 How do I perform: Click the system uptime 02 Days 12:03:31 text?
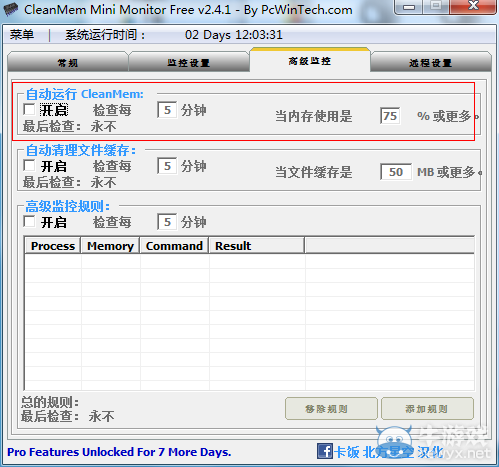tap(234, 35)
